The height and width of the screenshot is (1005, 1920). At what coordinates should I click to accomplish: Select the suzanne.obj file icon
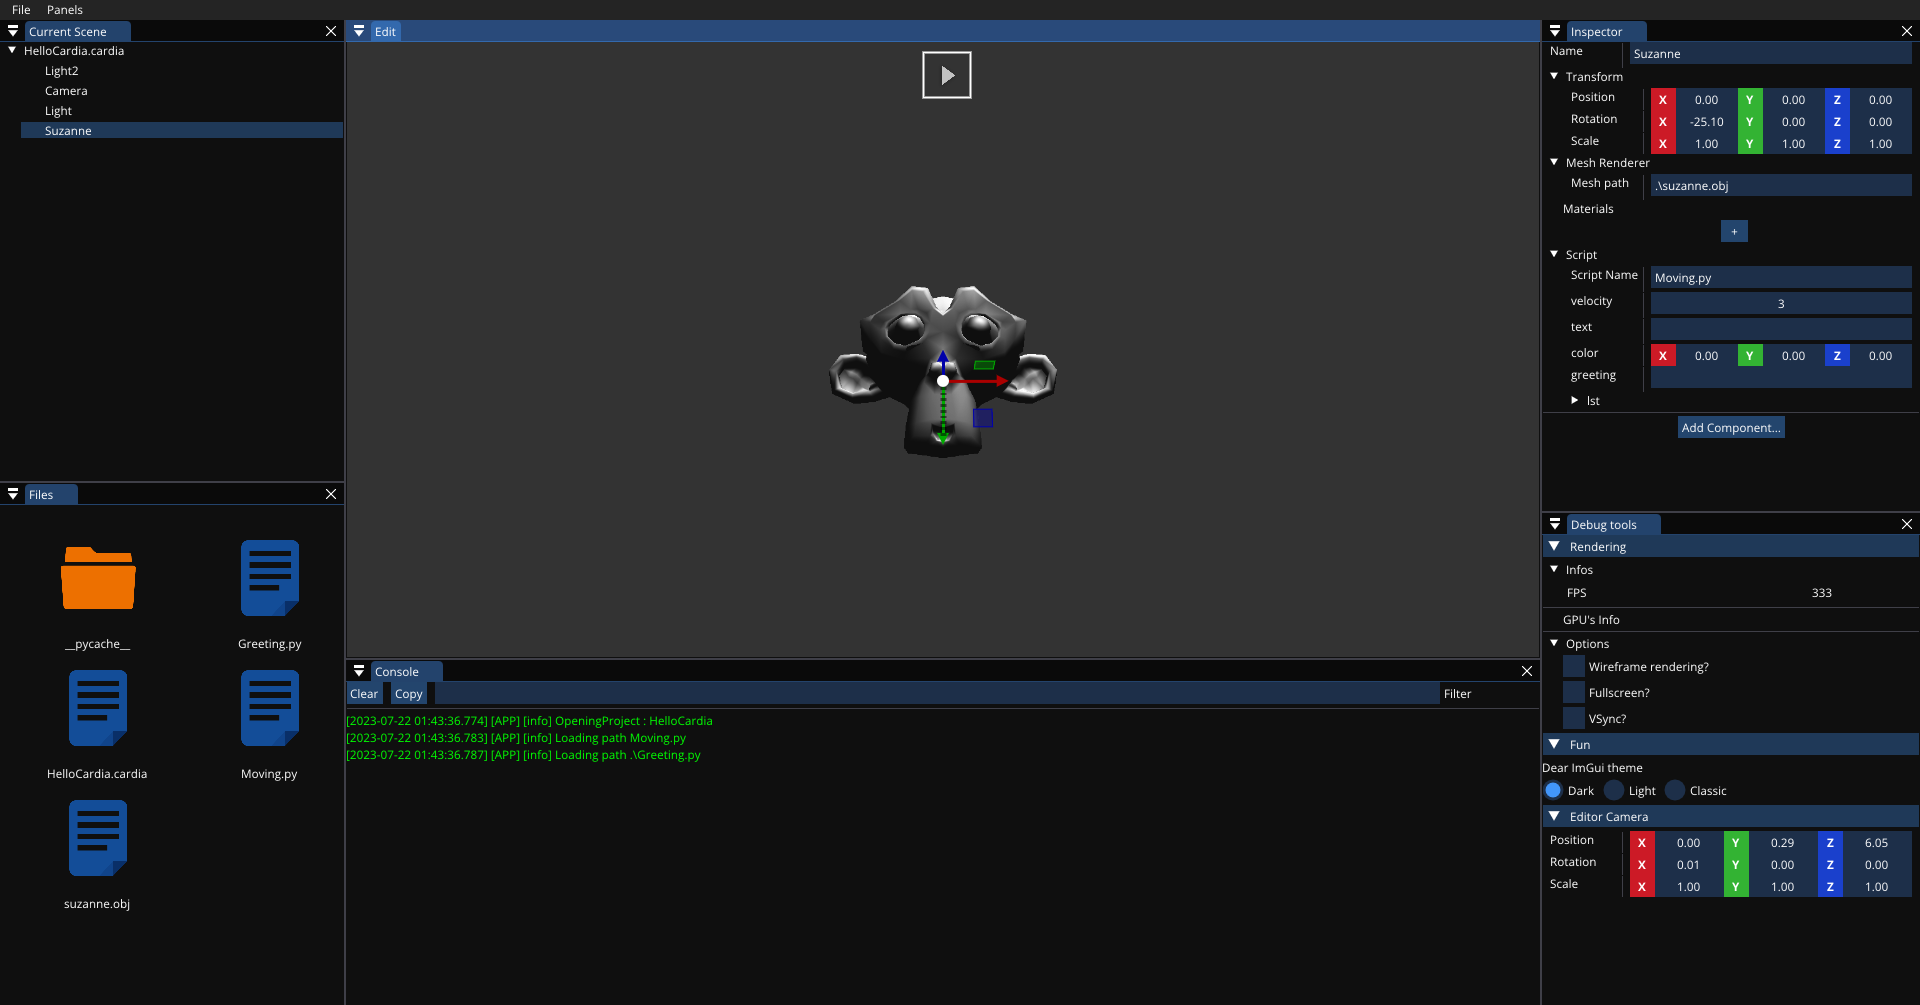pos(98,839)
